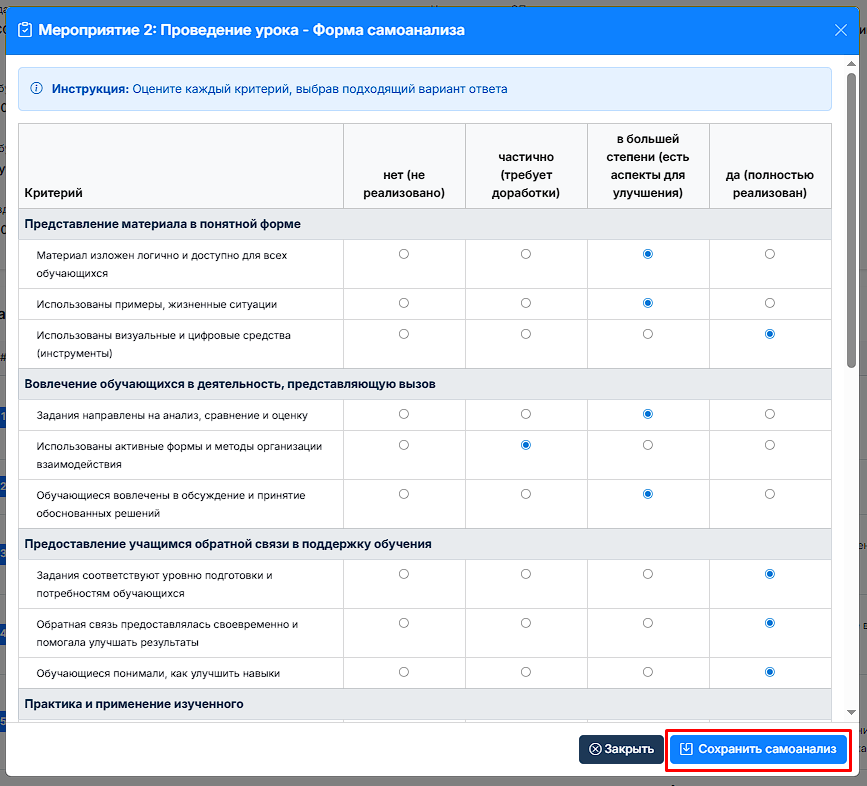867x786 pixels.
Task: Click section heading 'Предоставление учащимся обратной связи'
Action: [228, 544]
